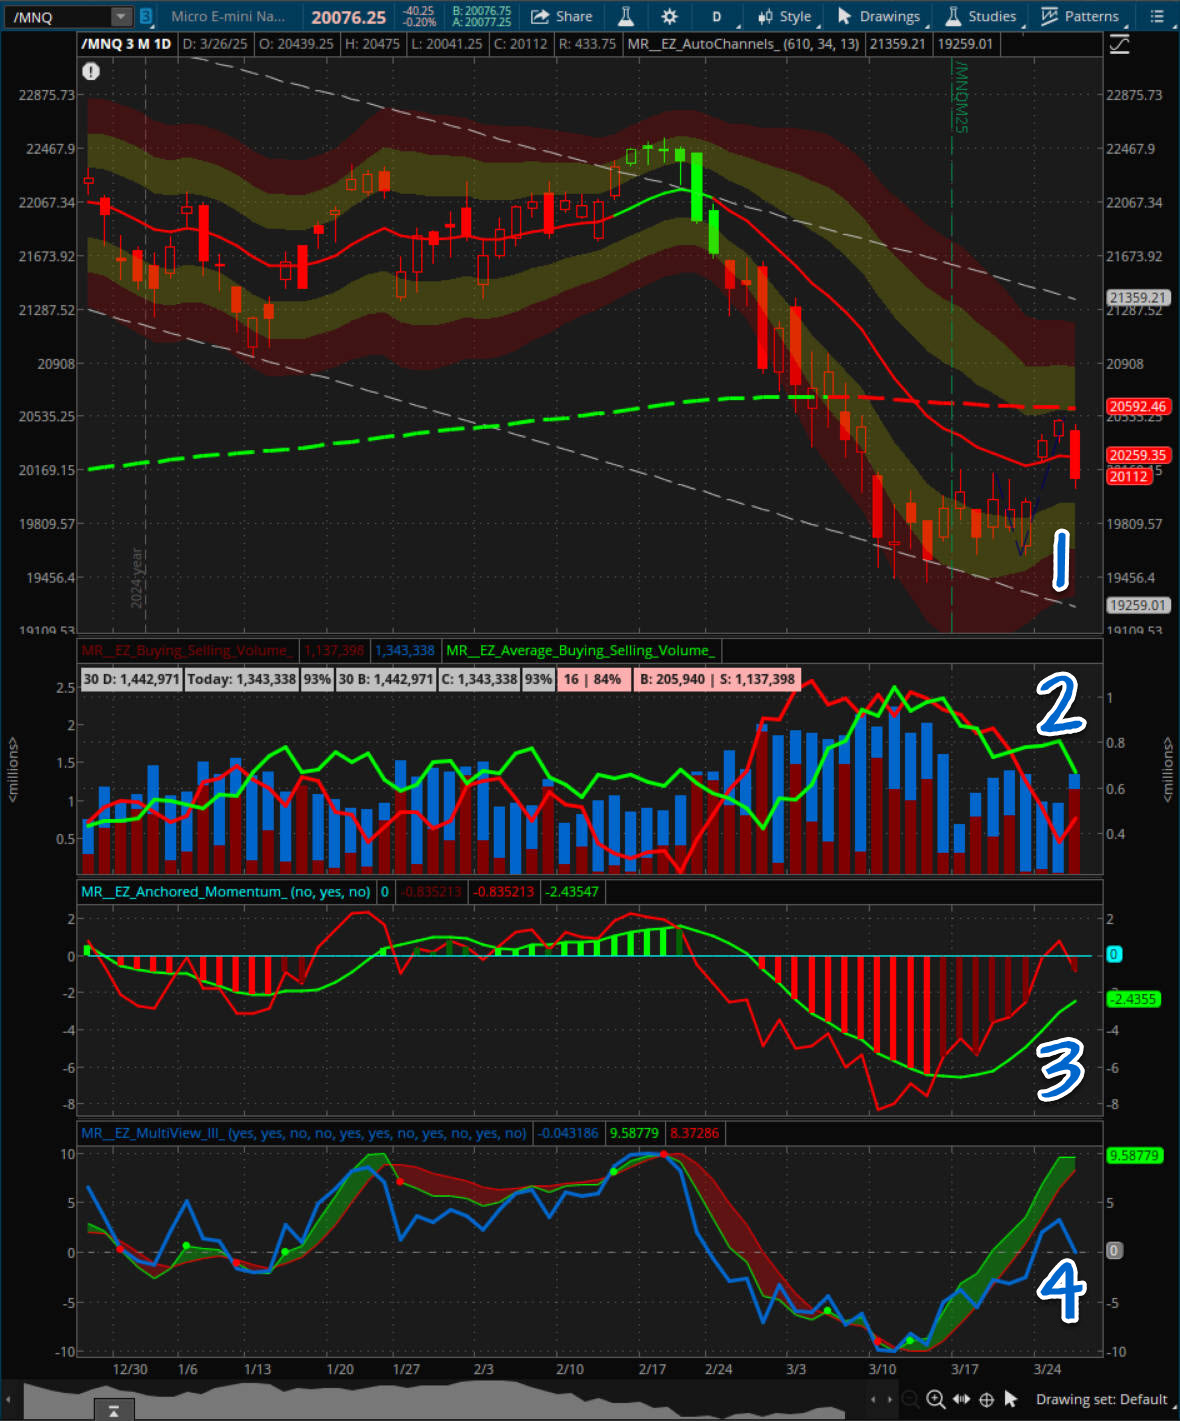This screenshot has width=1180, height=1421.
Task: Open the /MNQ symbol dropdown arrow
Action: point(120,17)
